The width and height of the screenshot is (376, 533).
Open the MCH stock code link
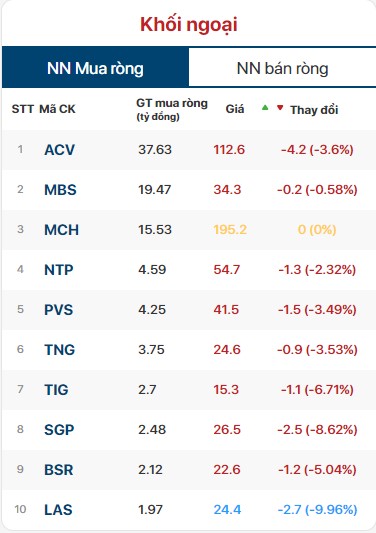click(x=62, y=230)
